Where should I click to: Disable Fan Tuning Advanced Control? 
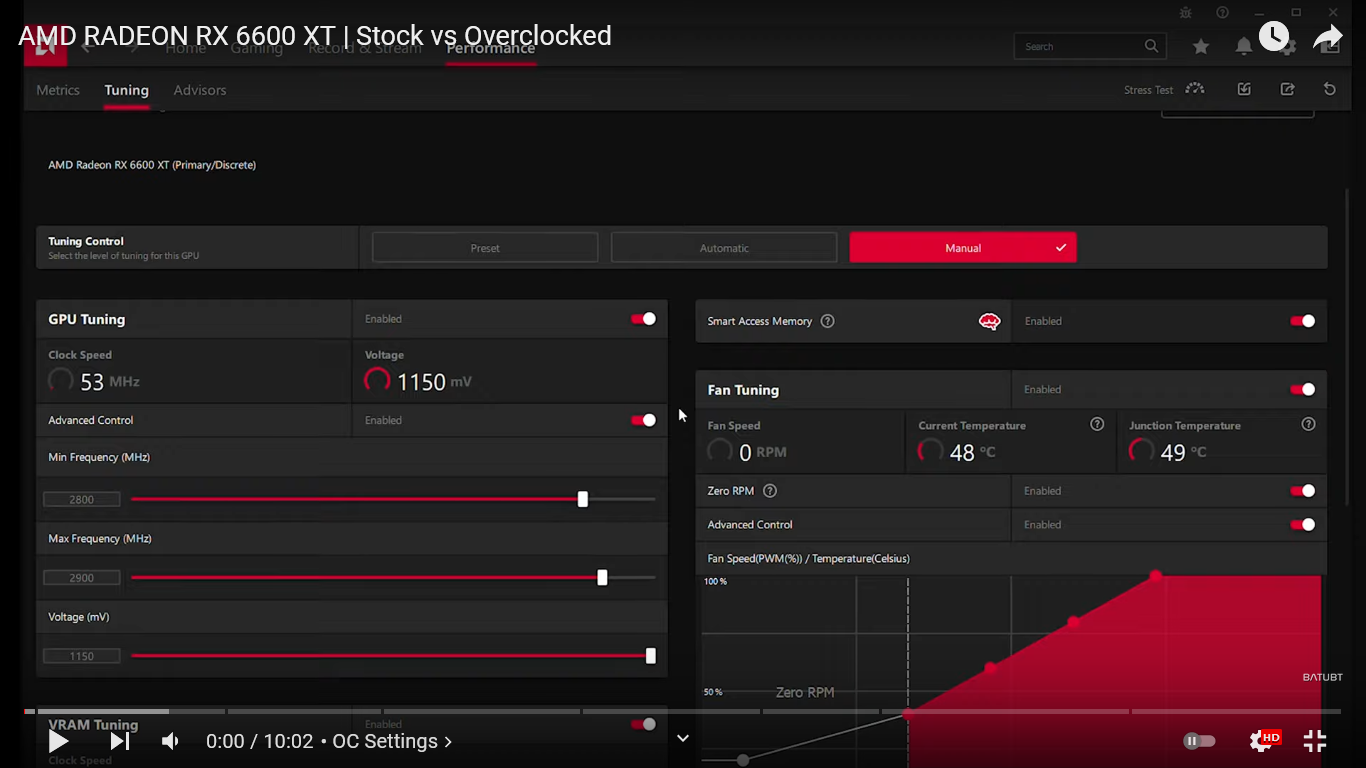tap(1302, 525)
